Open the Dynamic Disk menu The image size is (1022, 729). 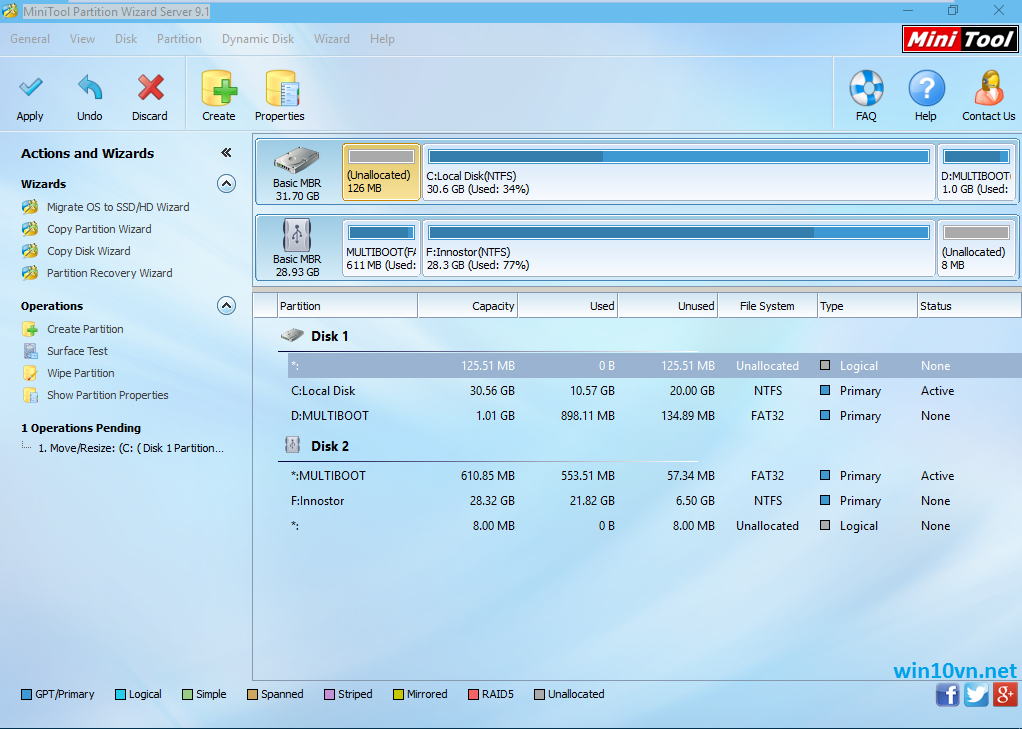(x=258, y=39)
